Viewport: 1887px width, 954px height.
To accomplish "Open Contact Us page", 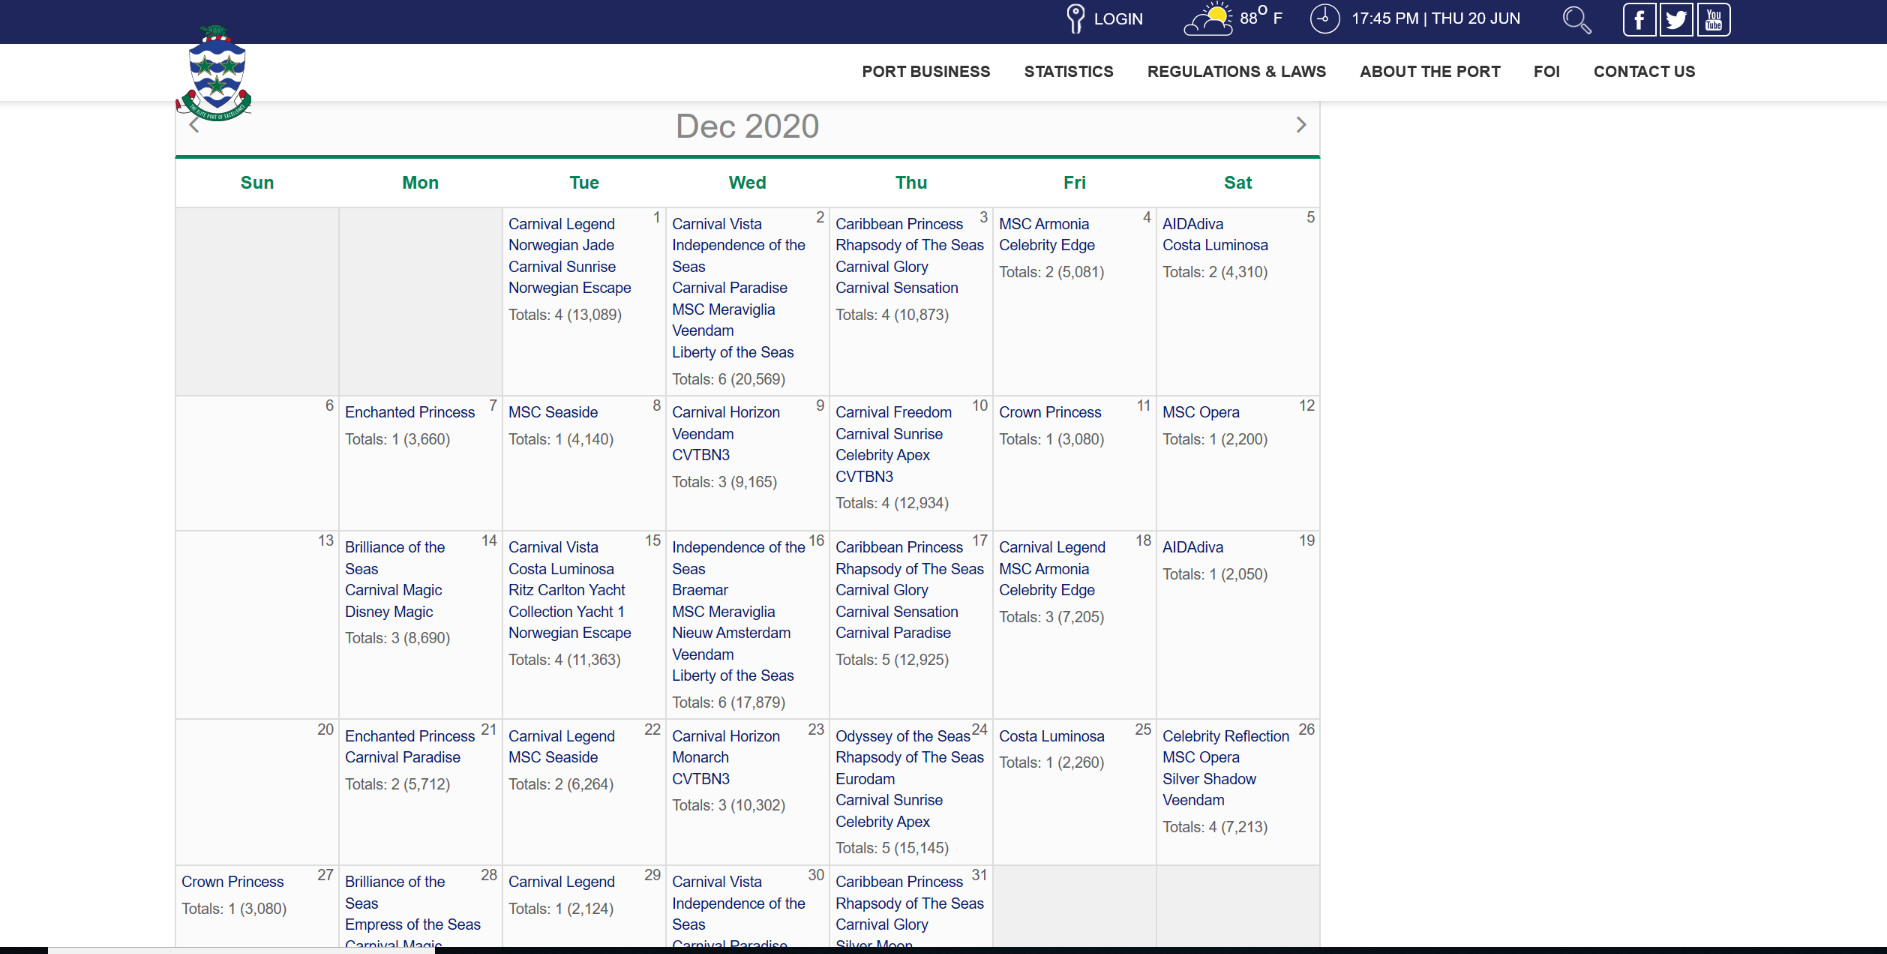I will tap(1644, 72).
